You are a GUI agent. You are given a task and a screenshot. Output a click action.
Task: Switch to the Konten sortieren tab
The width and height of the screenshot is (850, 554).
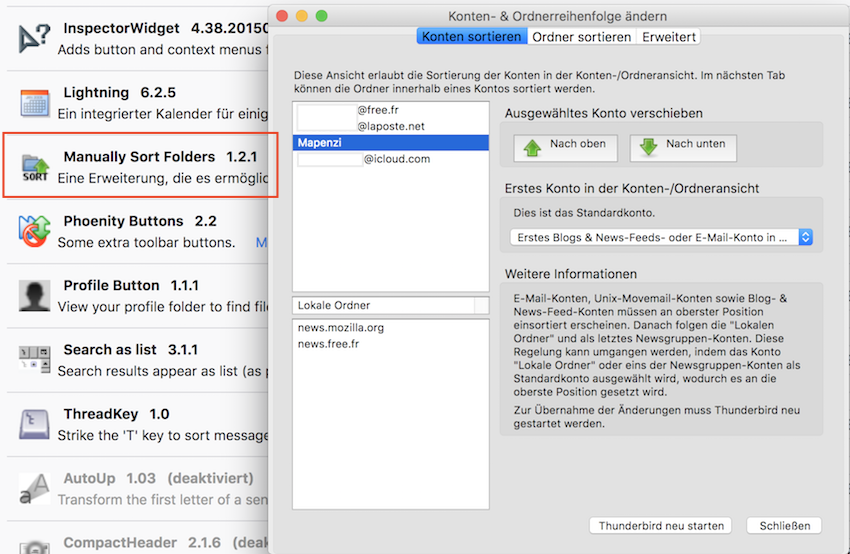tap(472, 37)
